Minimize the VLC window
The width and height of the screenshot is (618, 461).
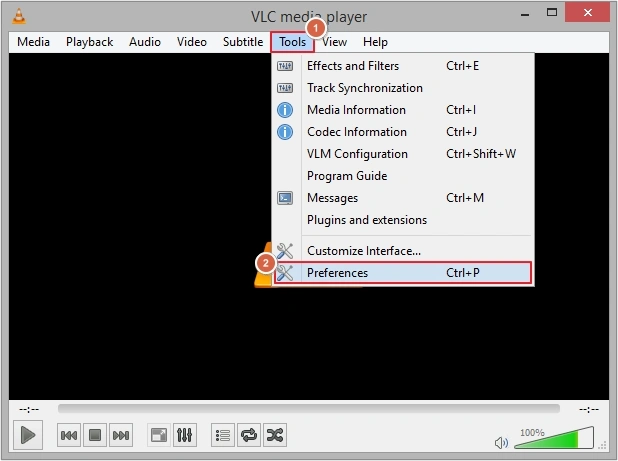(525, 14)
